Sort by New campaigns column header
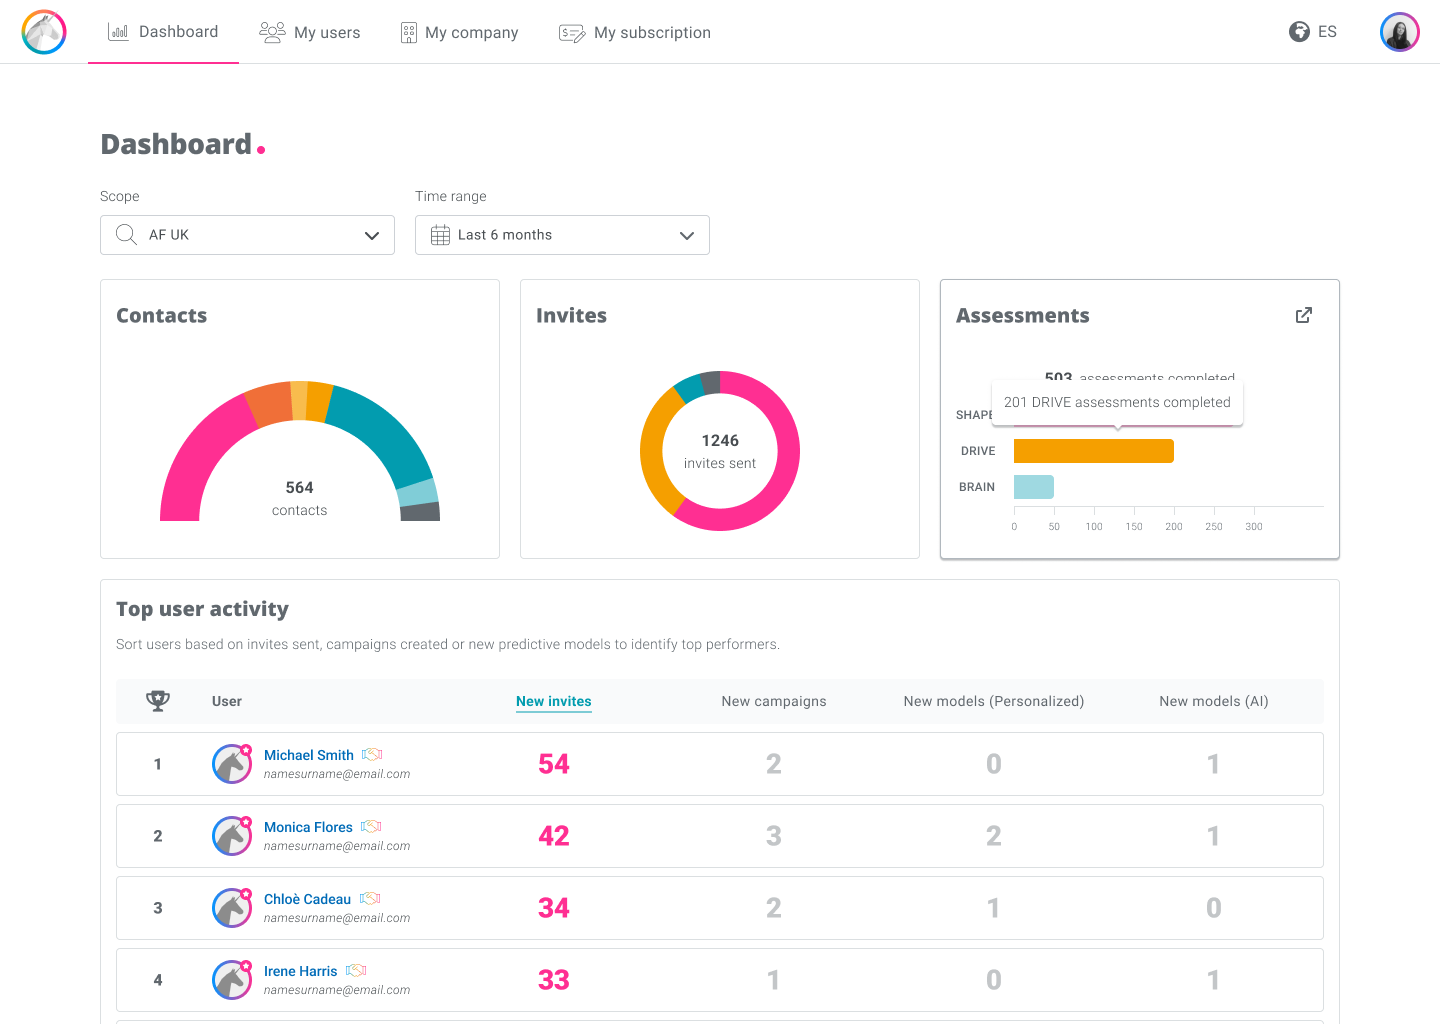1440x1024 pixels. 774,701
